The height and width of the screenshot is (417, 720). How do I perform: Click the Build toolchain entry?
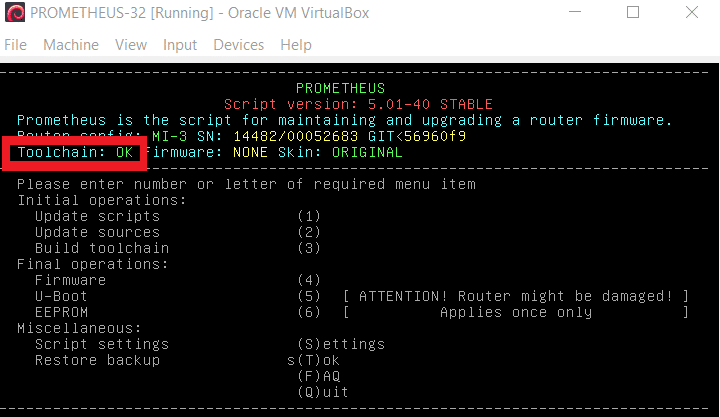(102, 248)
